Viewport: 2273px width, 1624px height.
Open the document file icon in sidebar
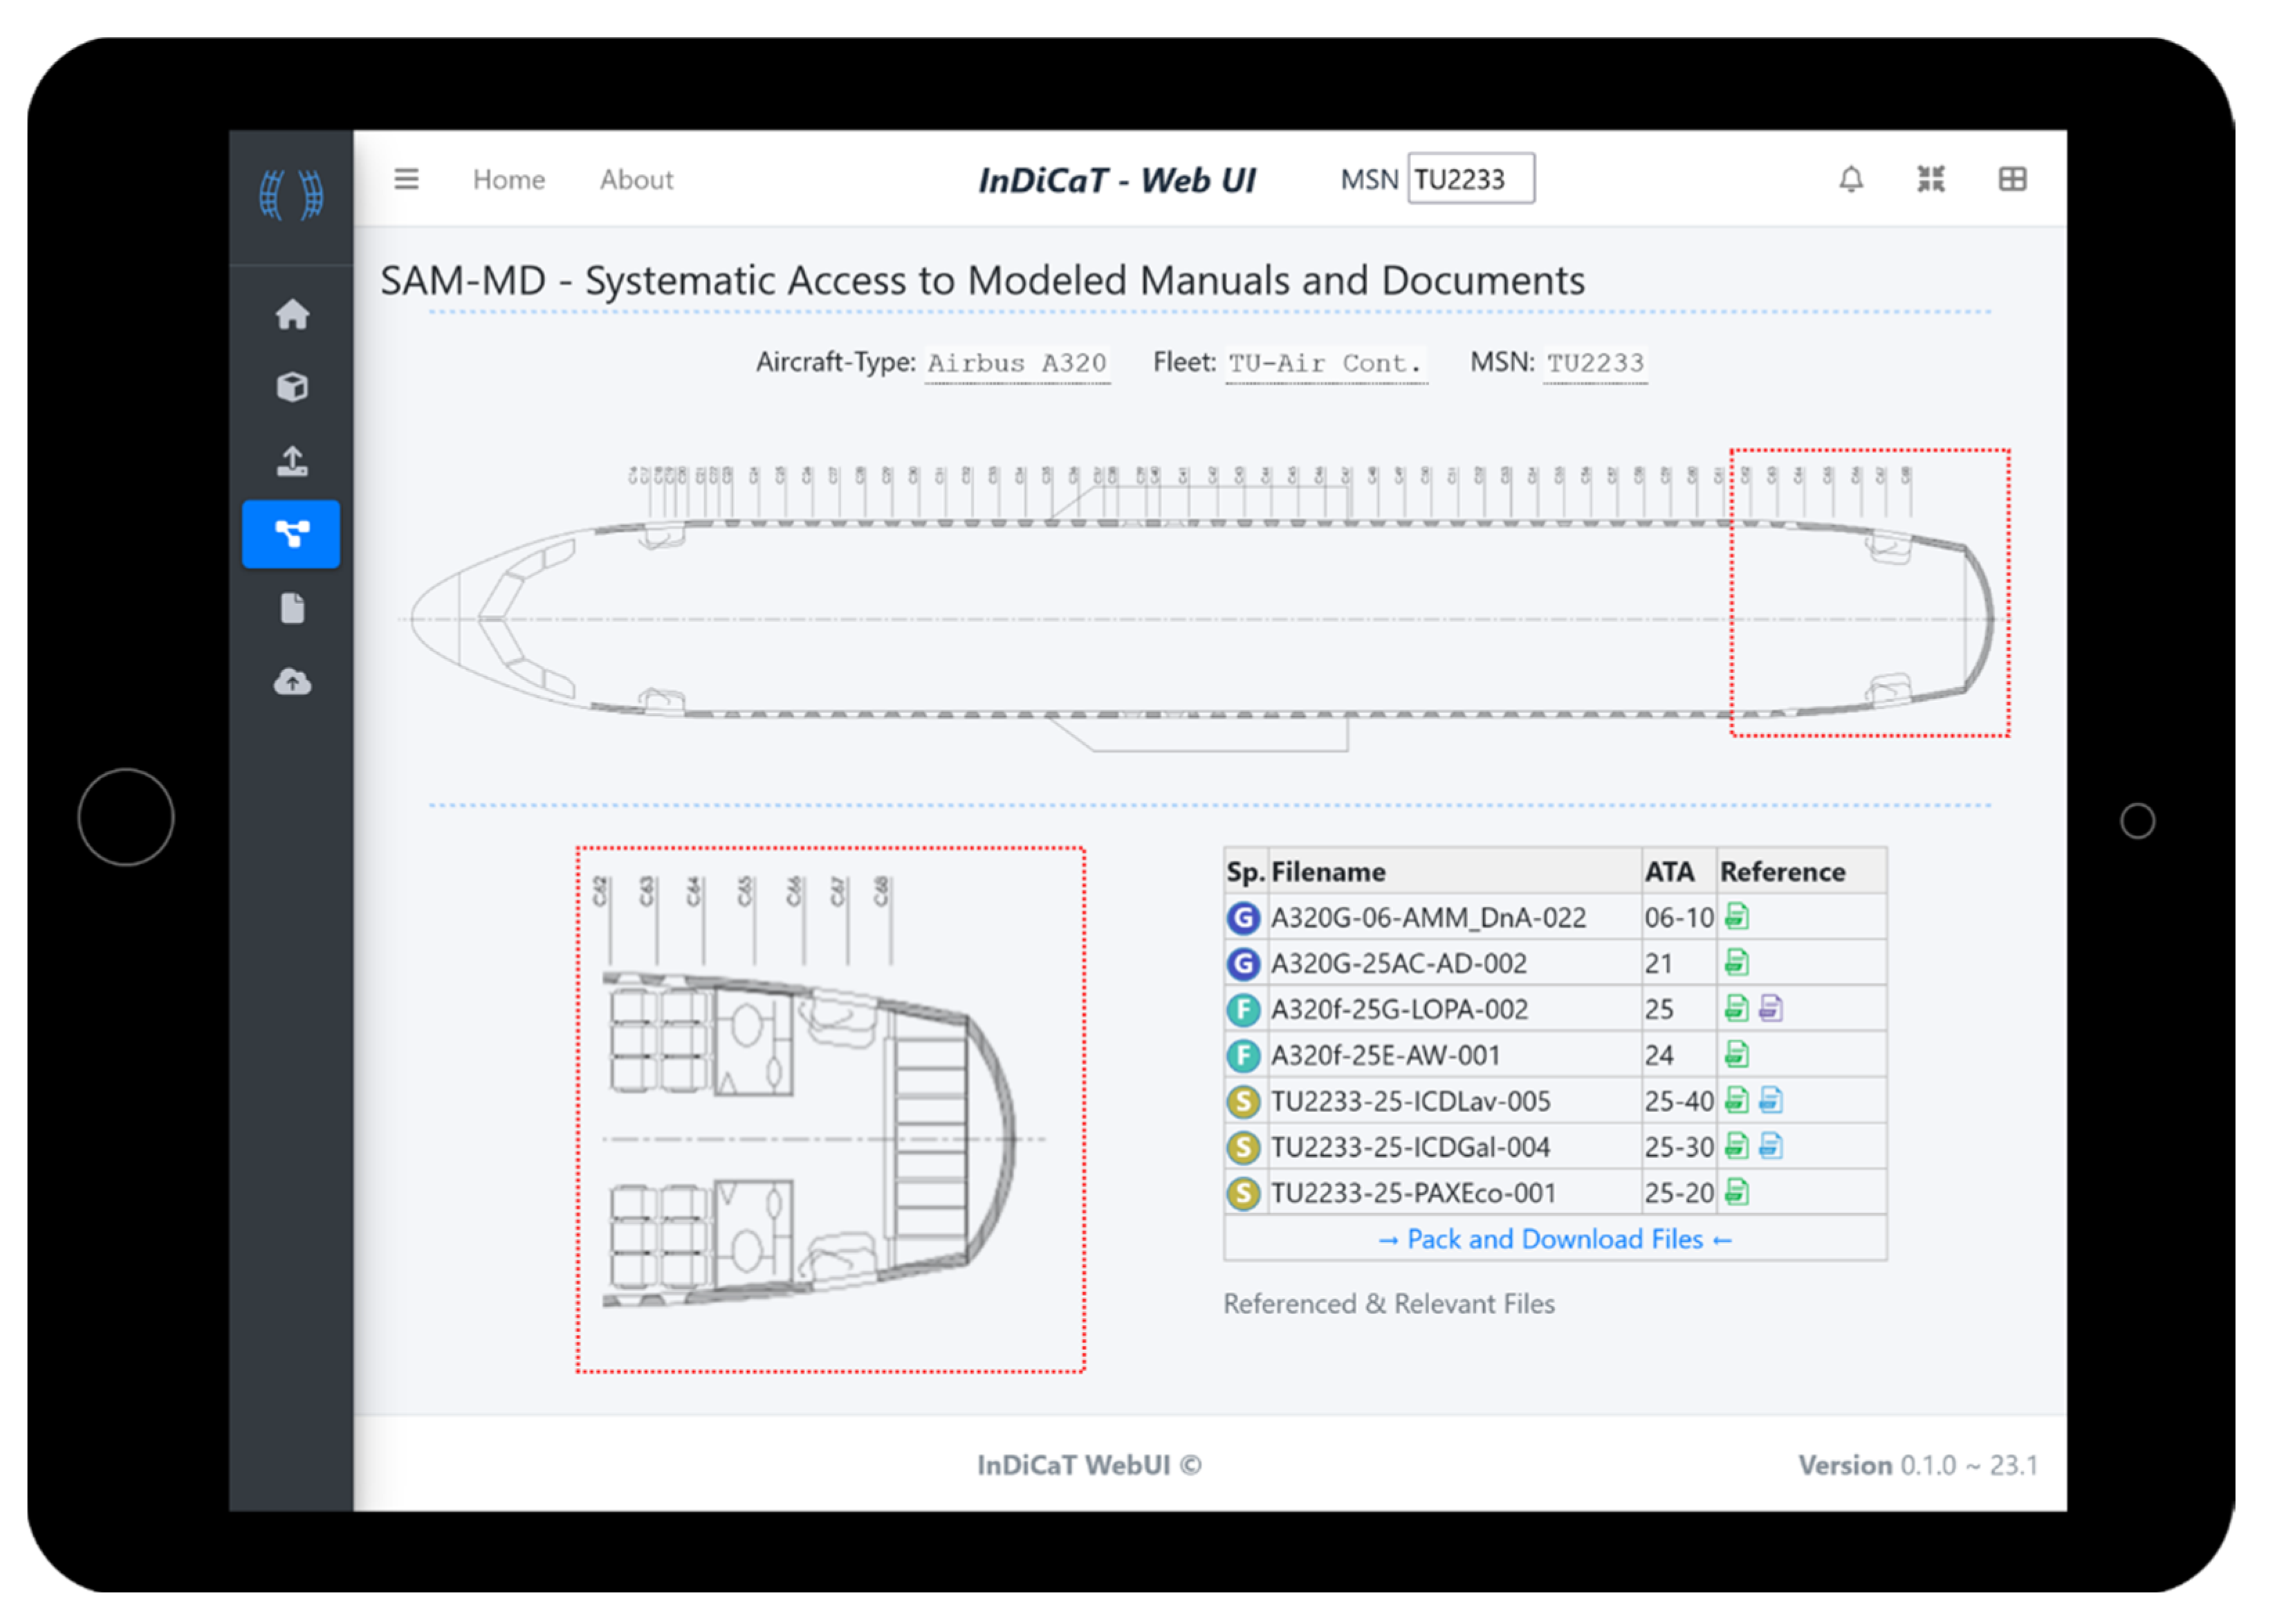point(292,608)
